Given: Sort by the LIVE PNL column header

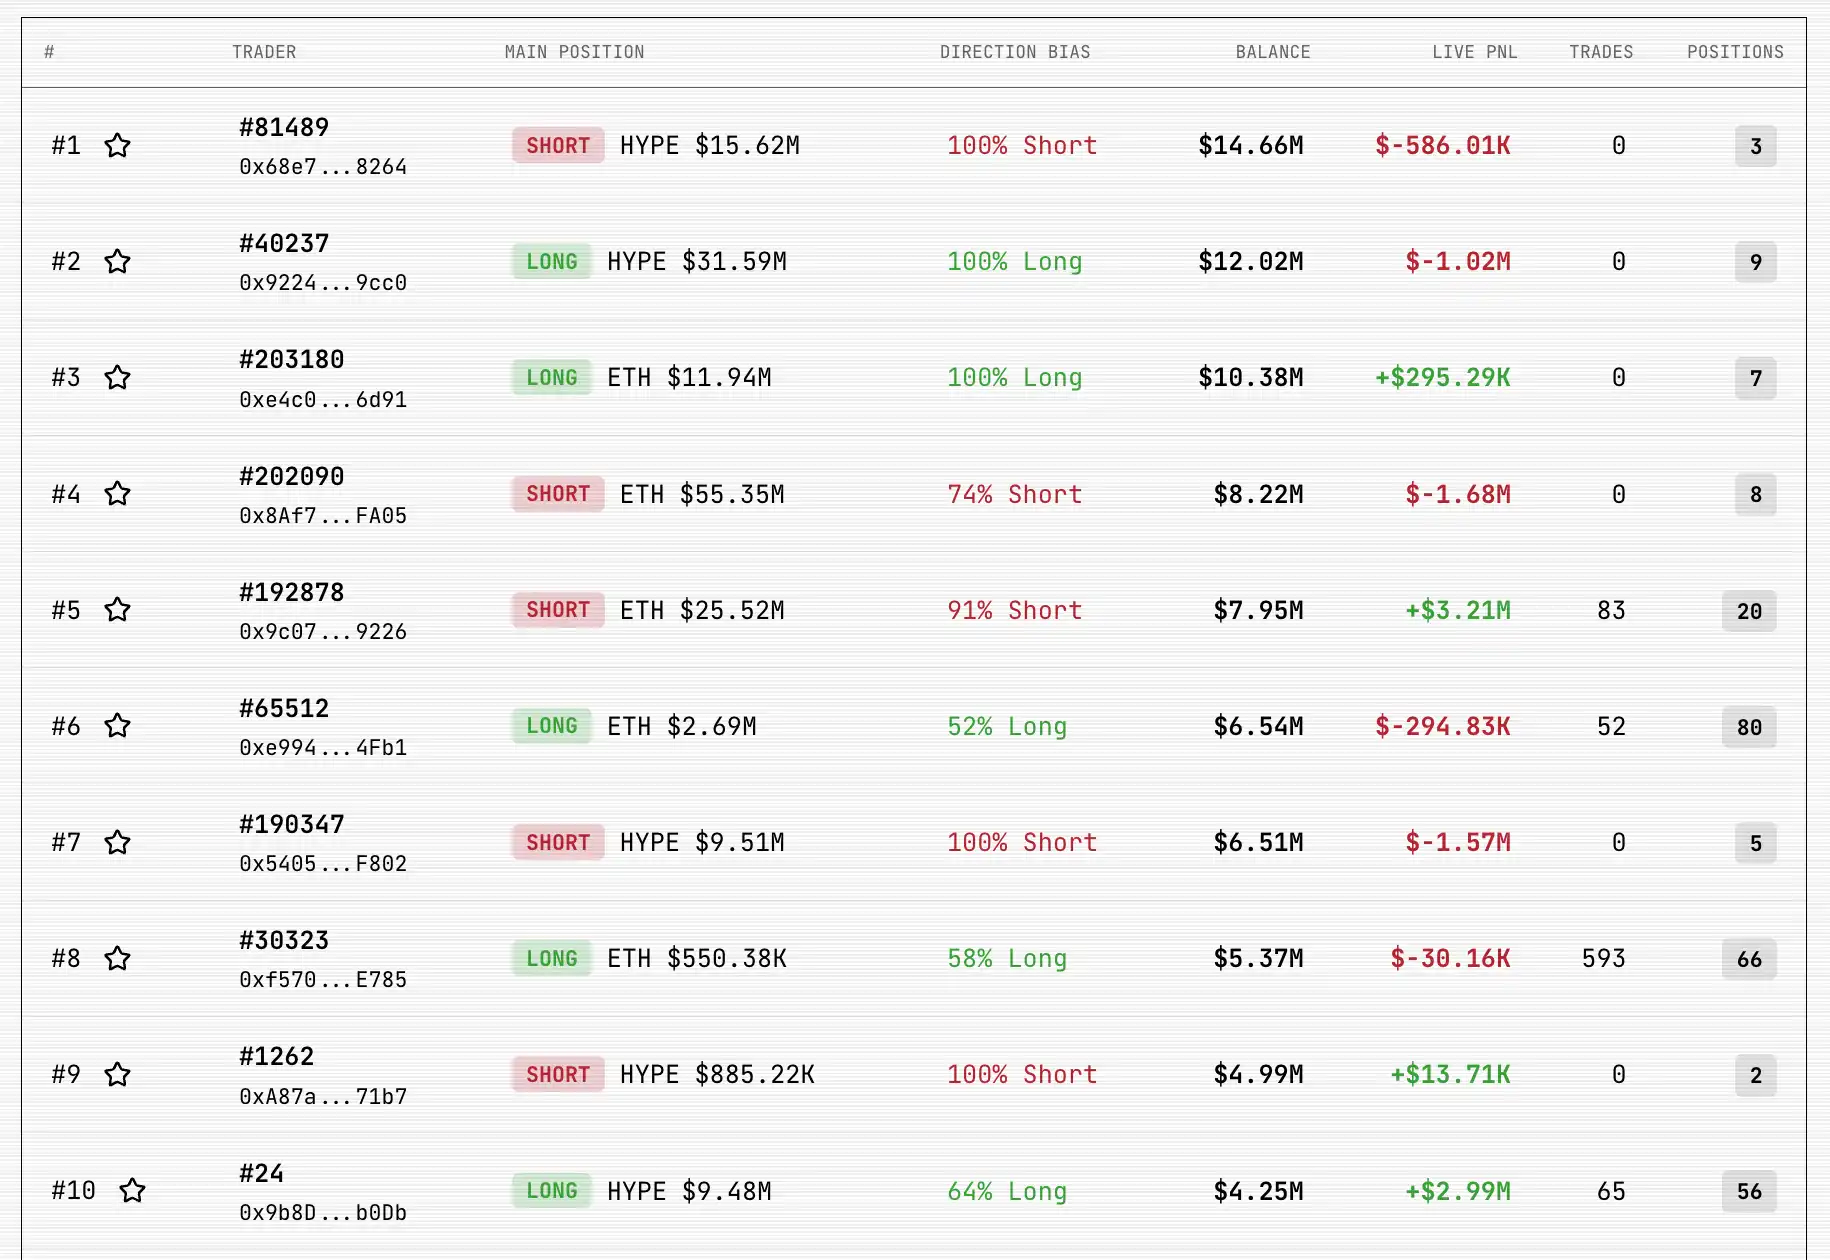Looking at the screenshot, I should pyautogui.click(x=1474, y=52).
